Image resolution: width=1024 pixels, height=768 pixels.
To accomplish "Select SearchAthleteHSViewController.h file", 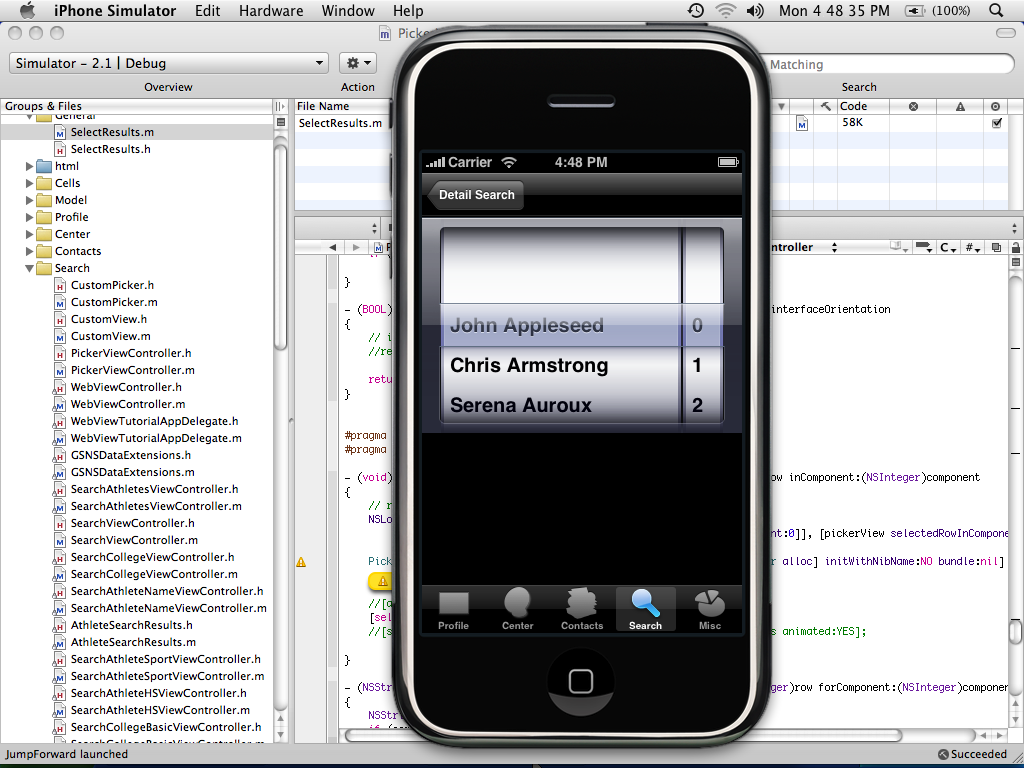I will tap(159, 693).
